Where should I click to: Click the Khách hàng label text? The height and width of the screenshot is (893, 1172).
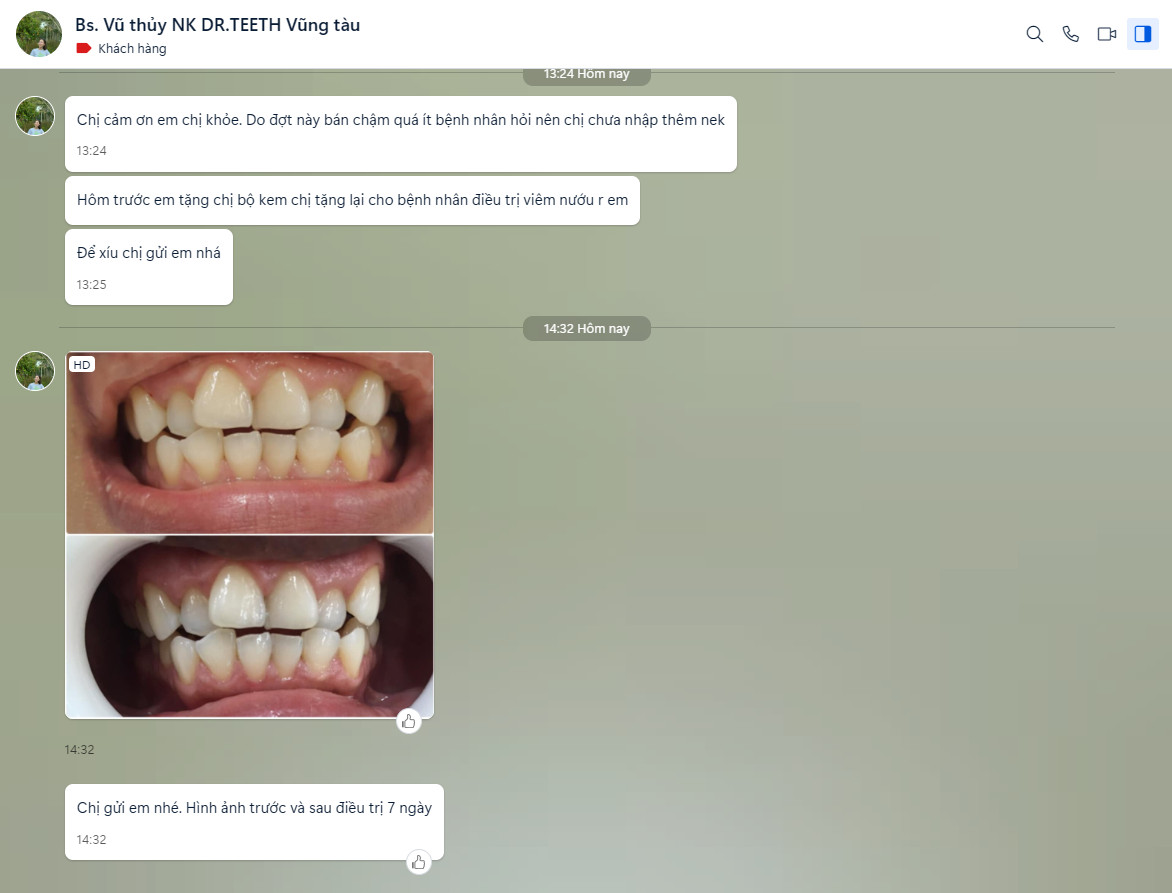[132, 48]
